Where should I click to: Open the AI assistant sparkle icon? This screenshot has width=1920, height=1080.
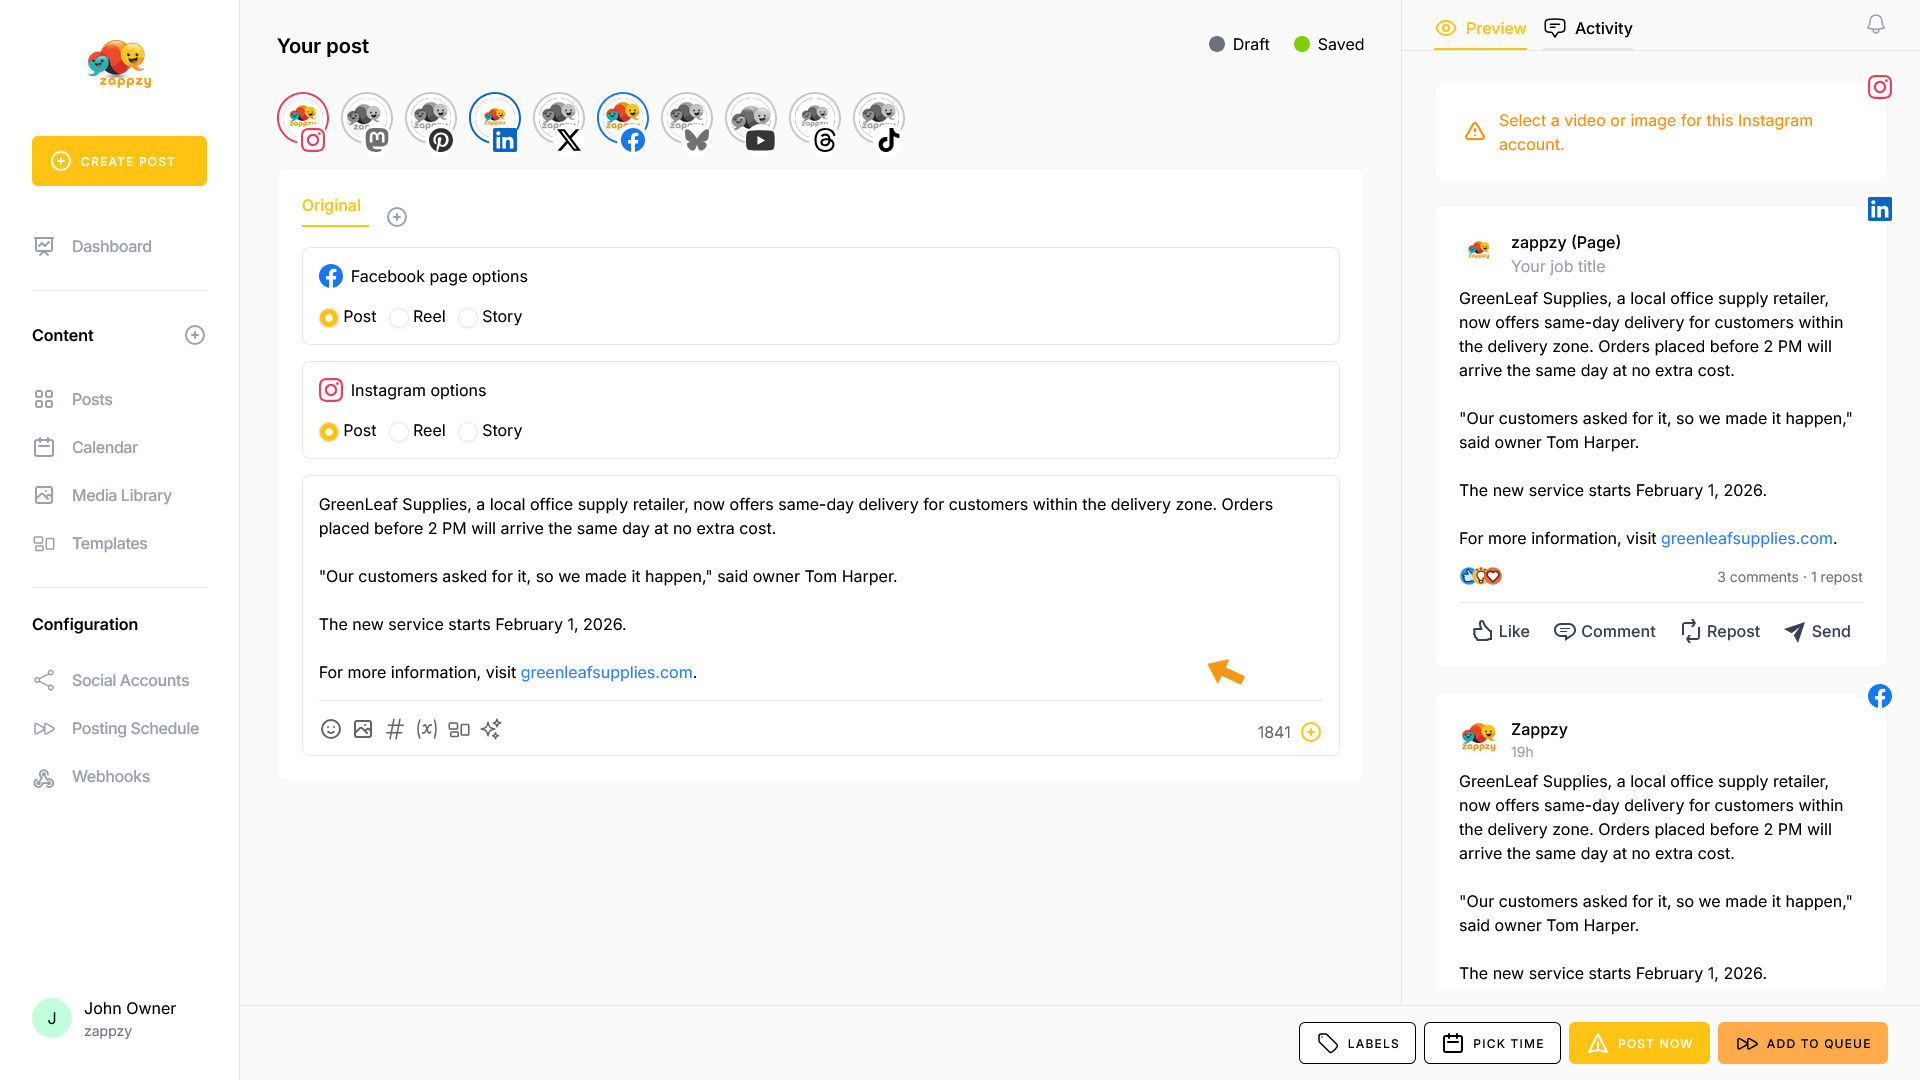(491, 730)
